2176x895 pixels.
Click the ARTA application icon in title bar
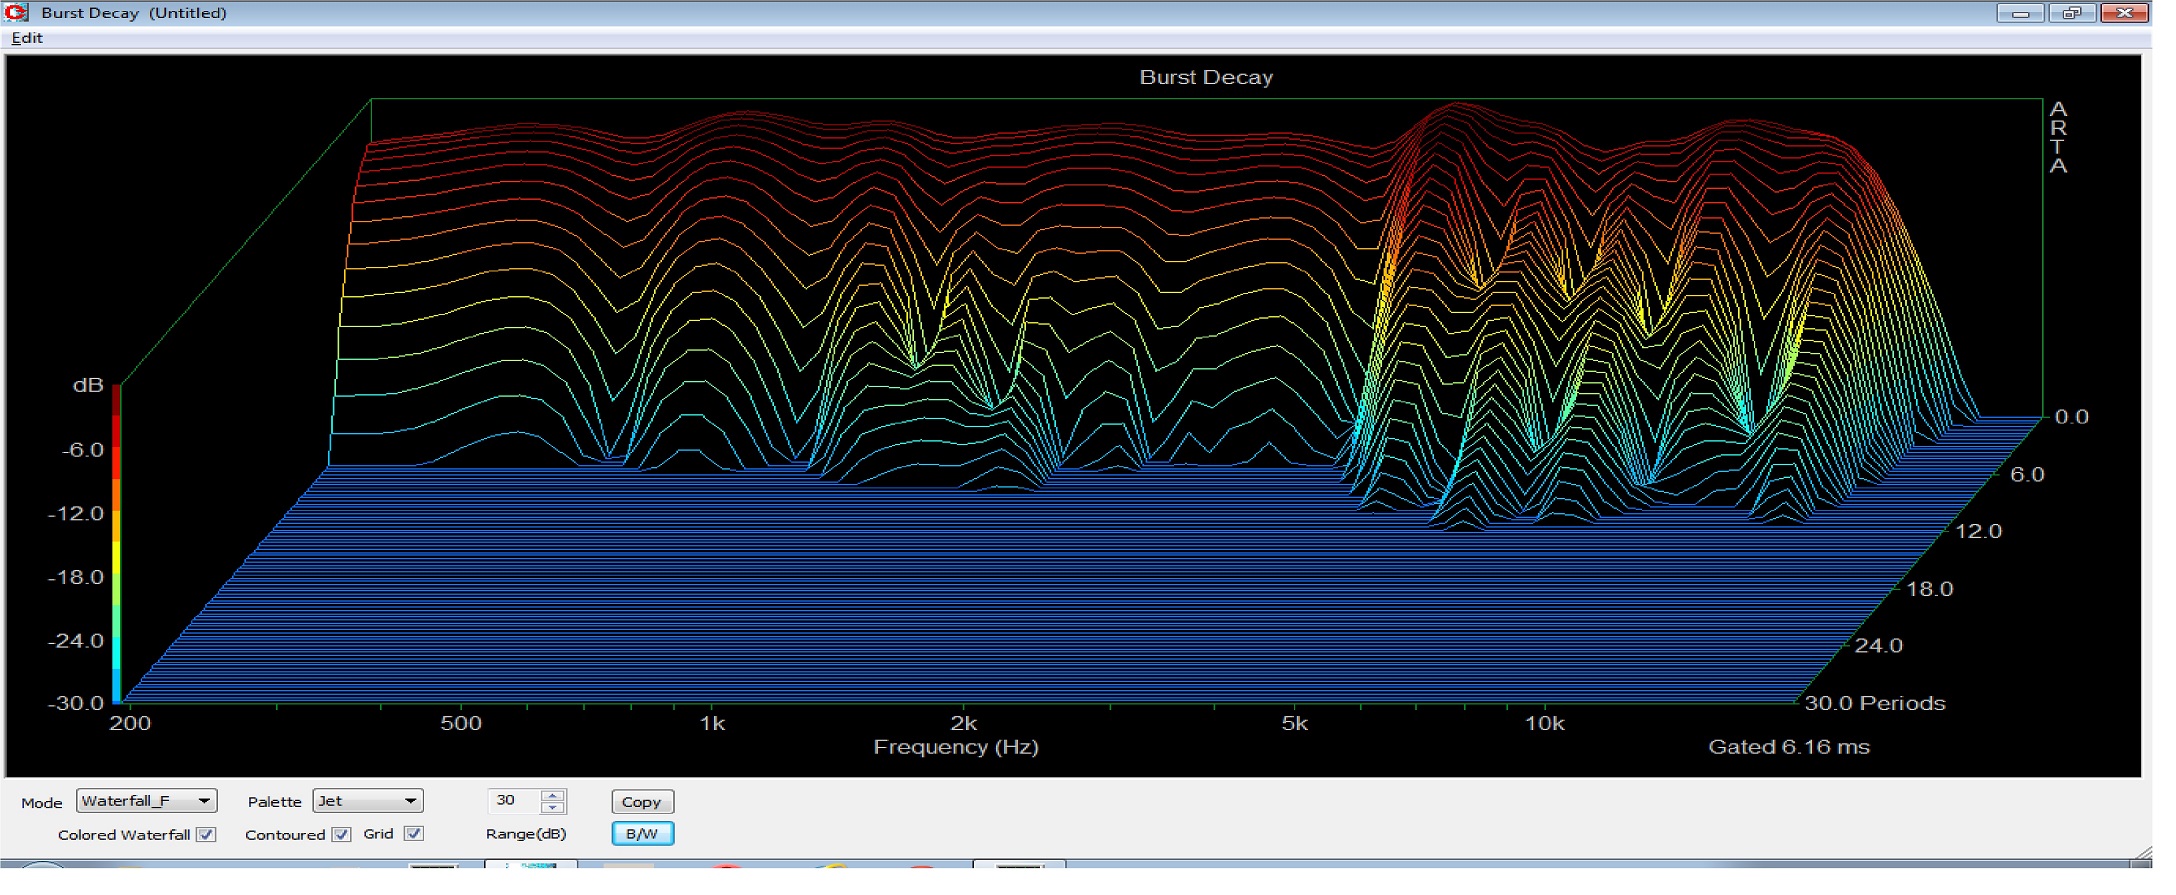click(x=16, y=12)
